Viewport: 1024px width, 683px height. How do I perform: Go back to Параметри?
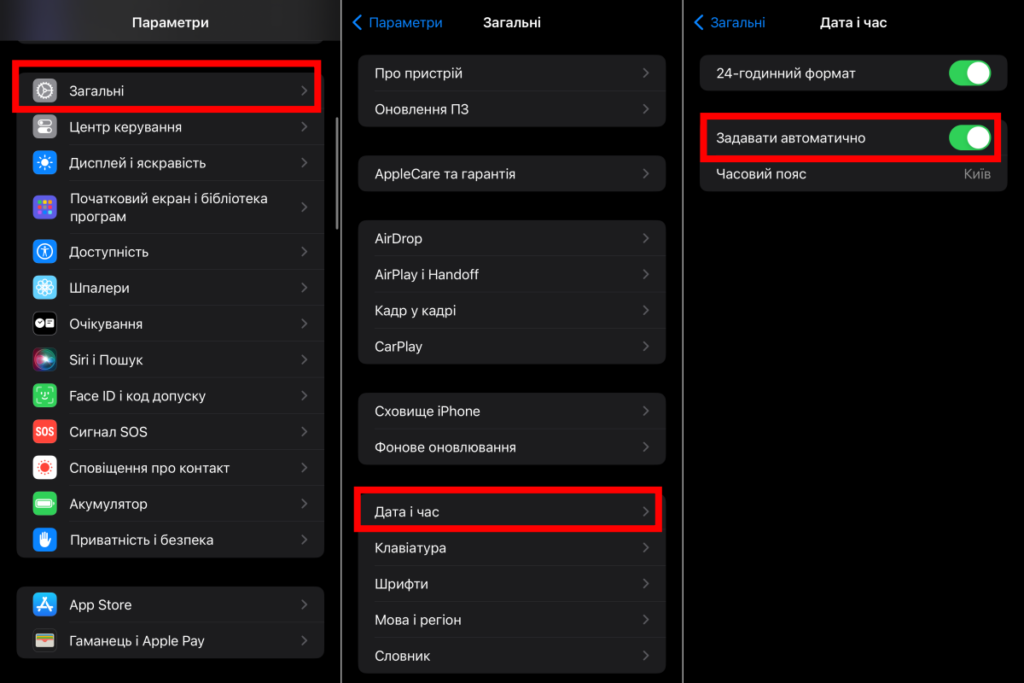[397, 22]
